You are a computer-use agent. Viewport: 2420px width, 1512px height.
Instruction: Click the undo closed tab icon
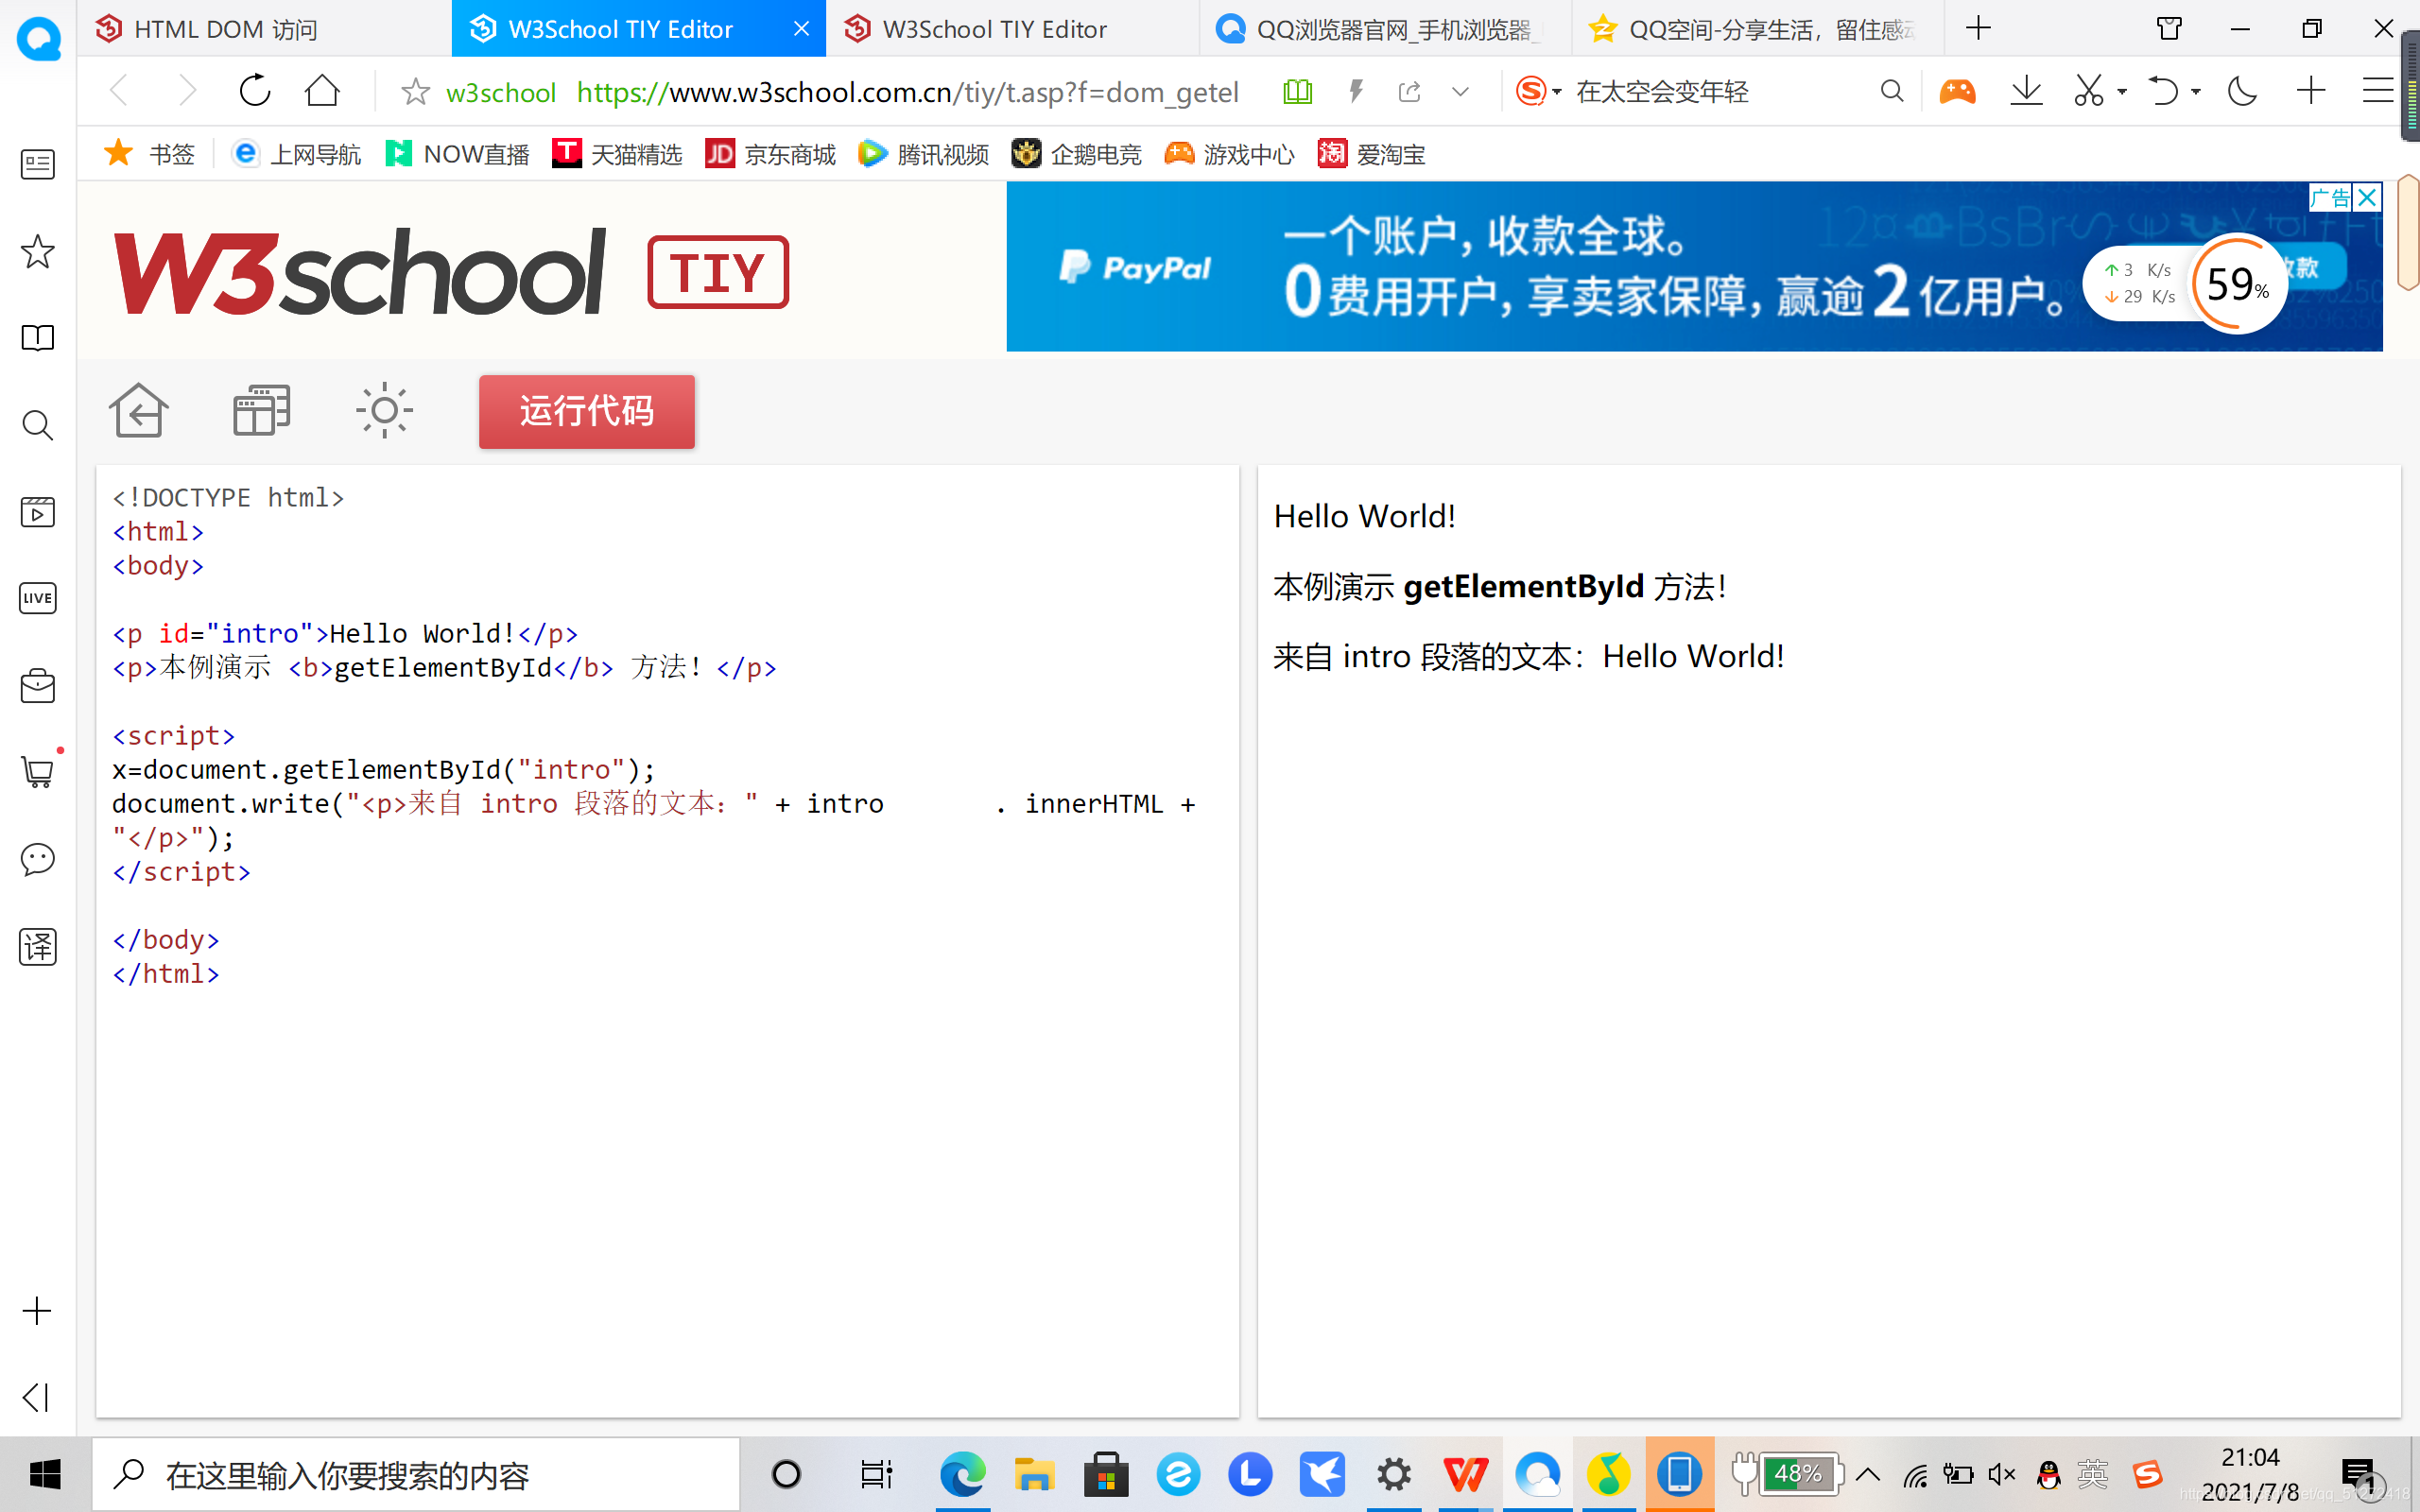[x=2163, y=92]
